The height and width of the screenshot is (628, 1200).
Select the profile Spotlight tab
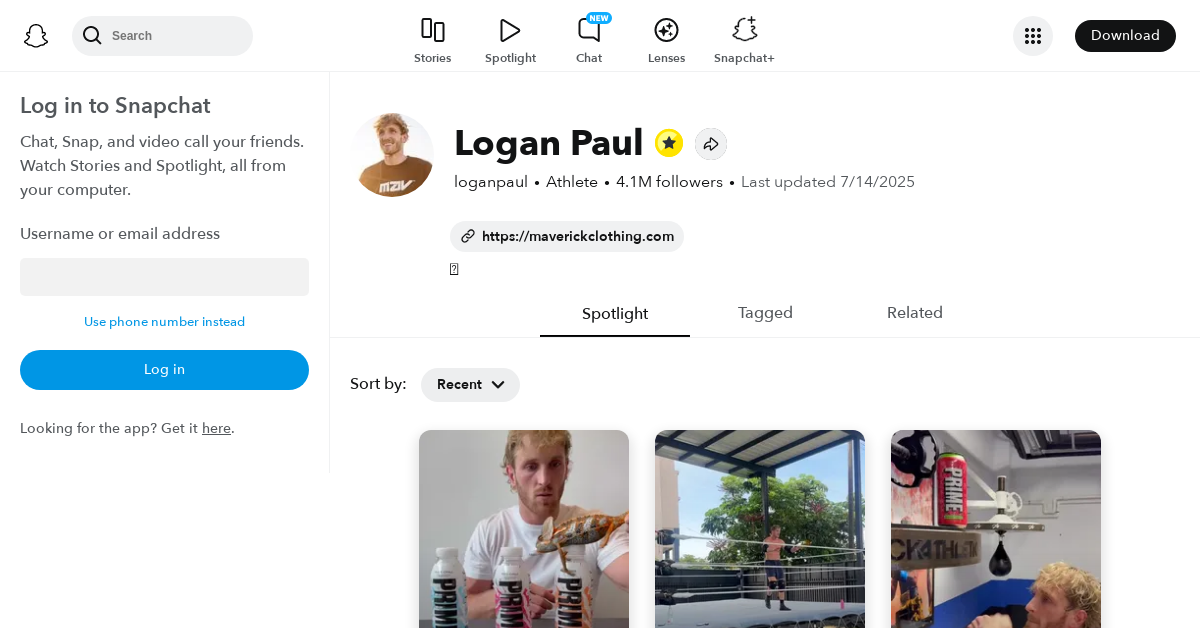[x=615, y=314]
